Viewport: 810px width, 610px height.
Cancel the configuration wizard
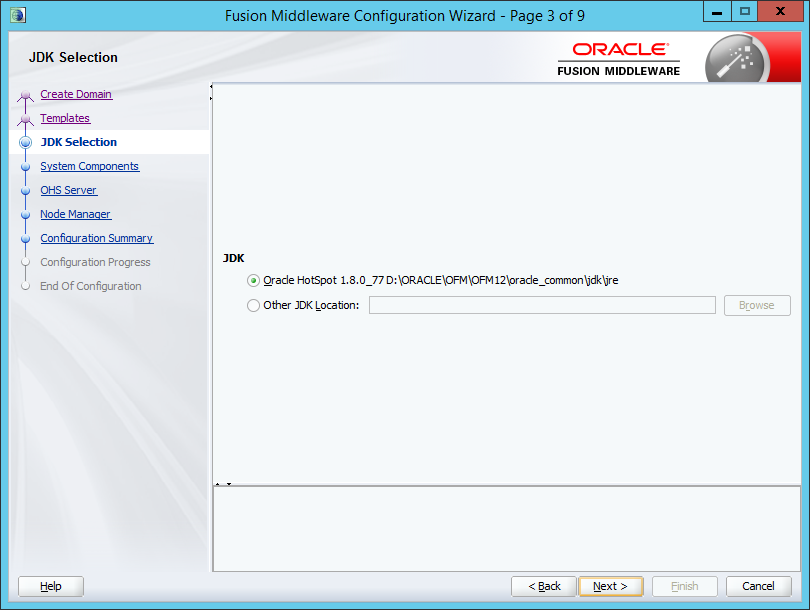coord(758,586)
